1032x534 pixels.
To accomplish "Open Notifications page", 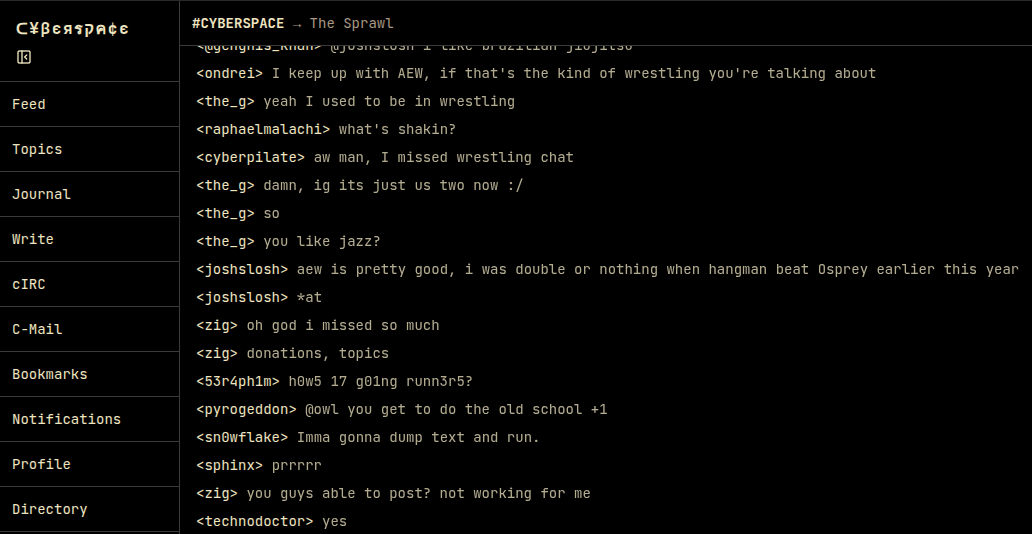I will point(66,419).
